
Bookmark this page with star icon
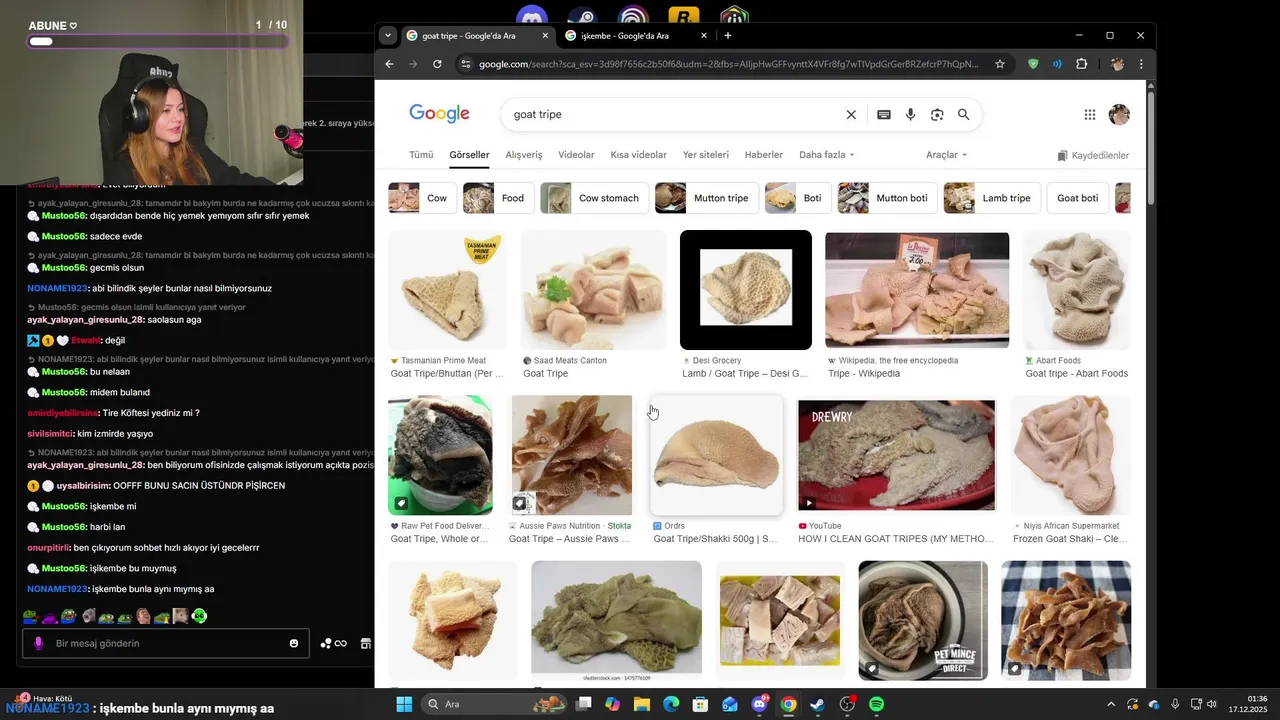[x=999, y=64]
